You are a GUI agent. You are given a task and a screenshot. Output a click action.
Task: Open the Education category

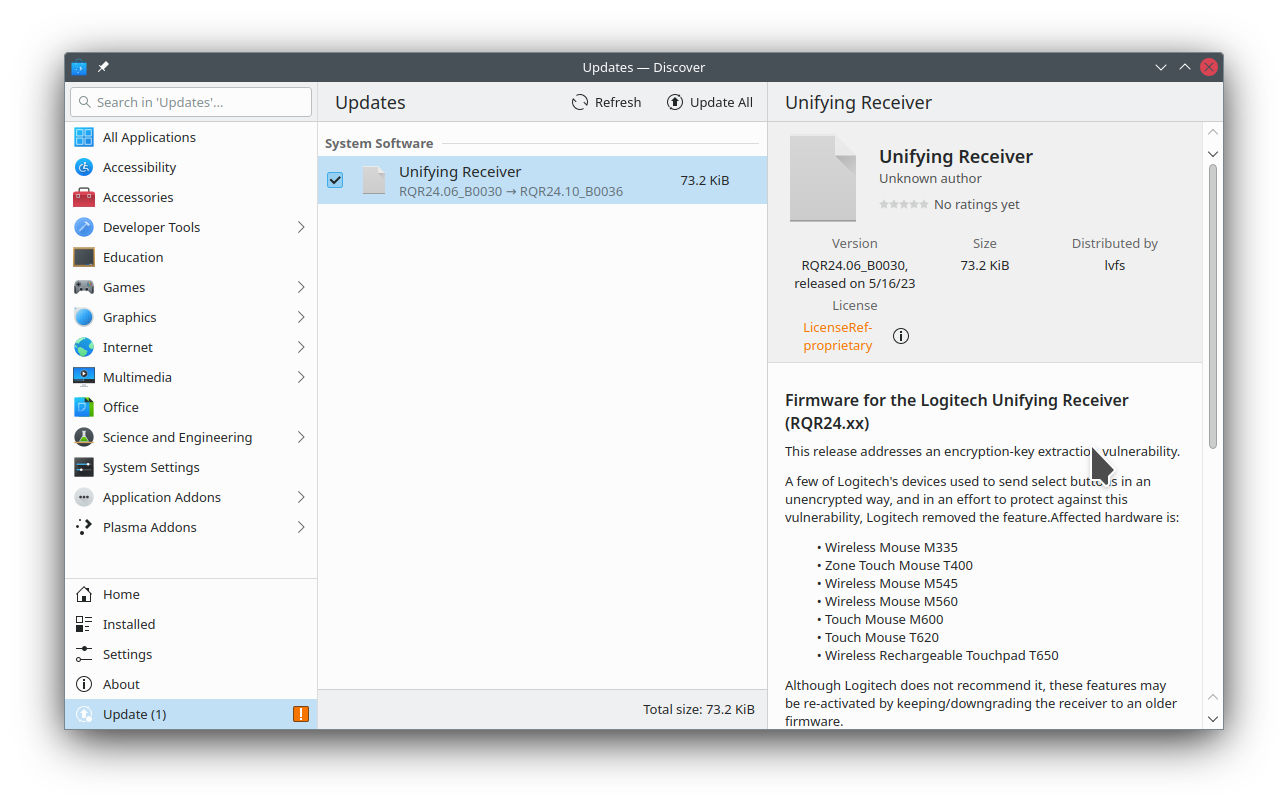point(191,257)
